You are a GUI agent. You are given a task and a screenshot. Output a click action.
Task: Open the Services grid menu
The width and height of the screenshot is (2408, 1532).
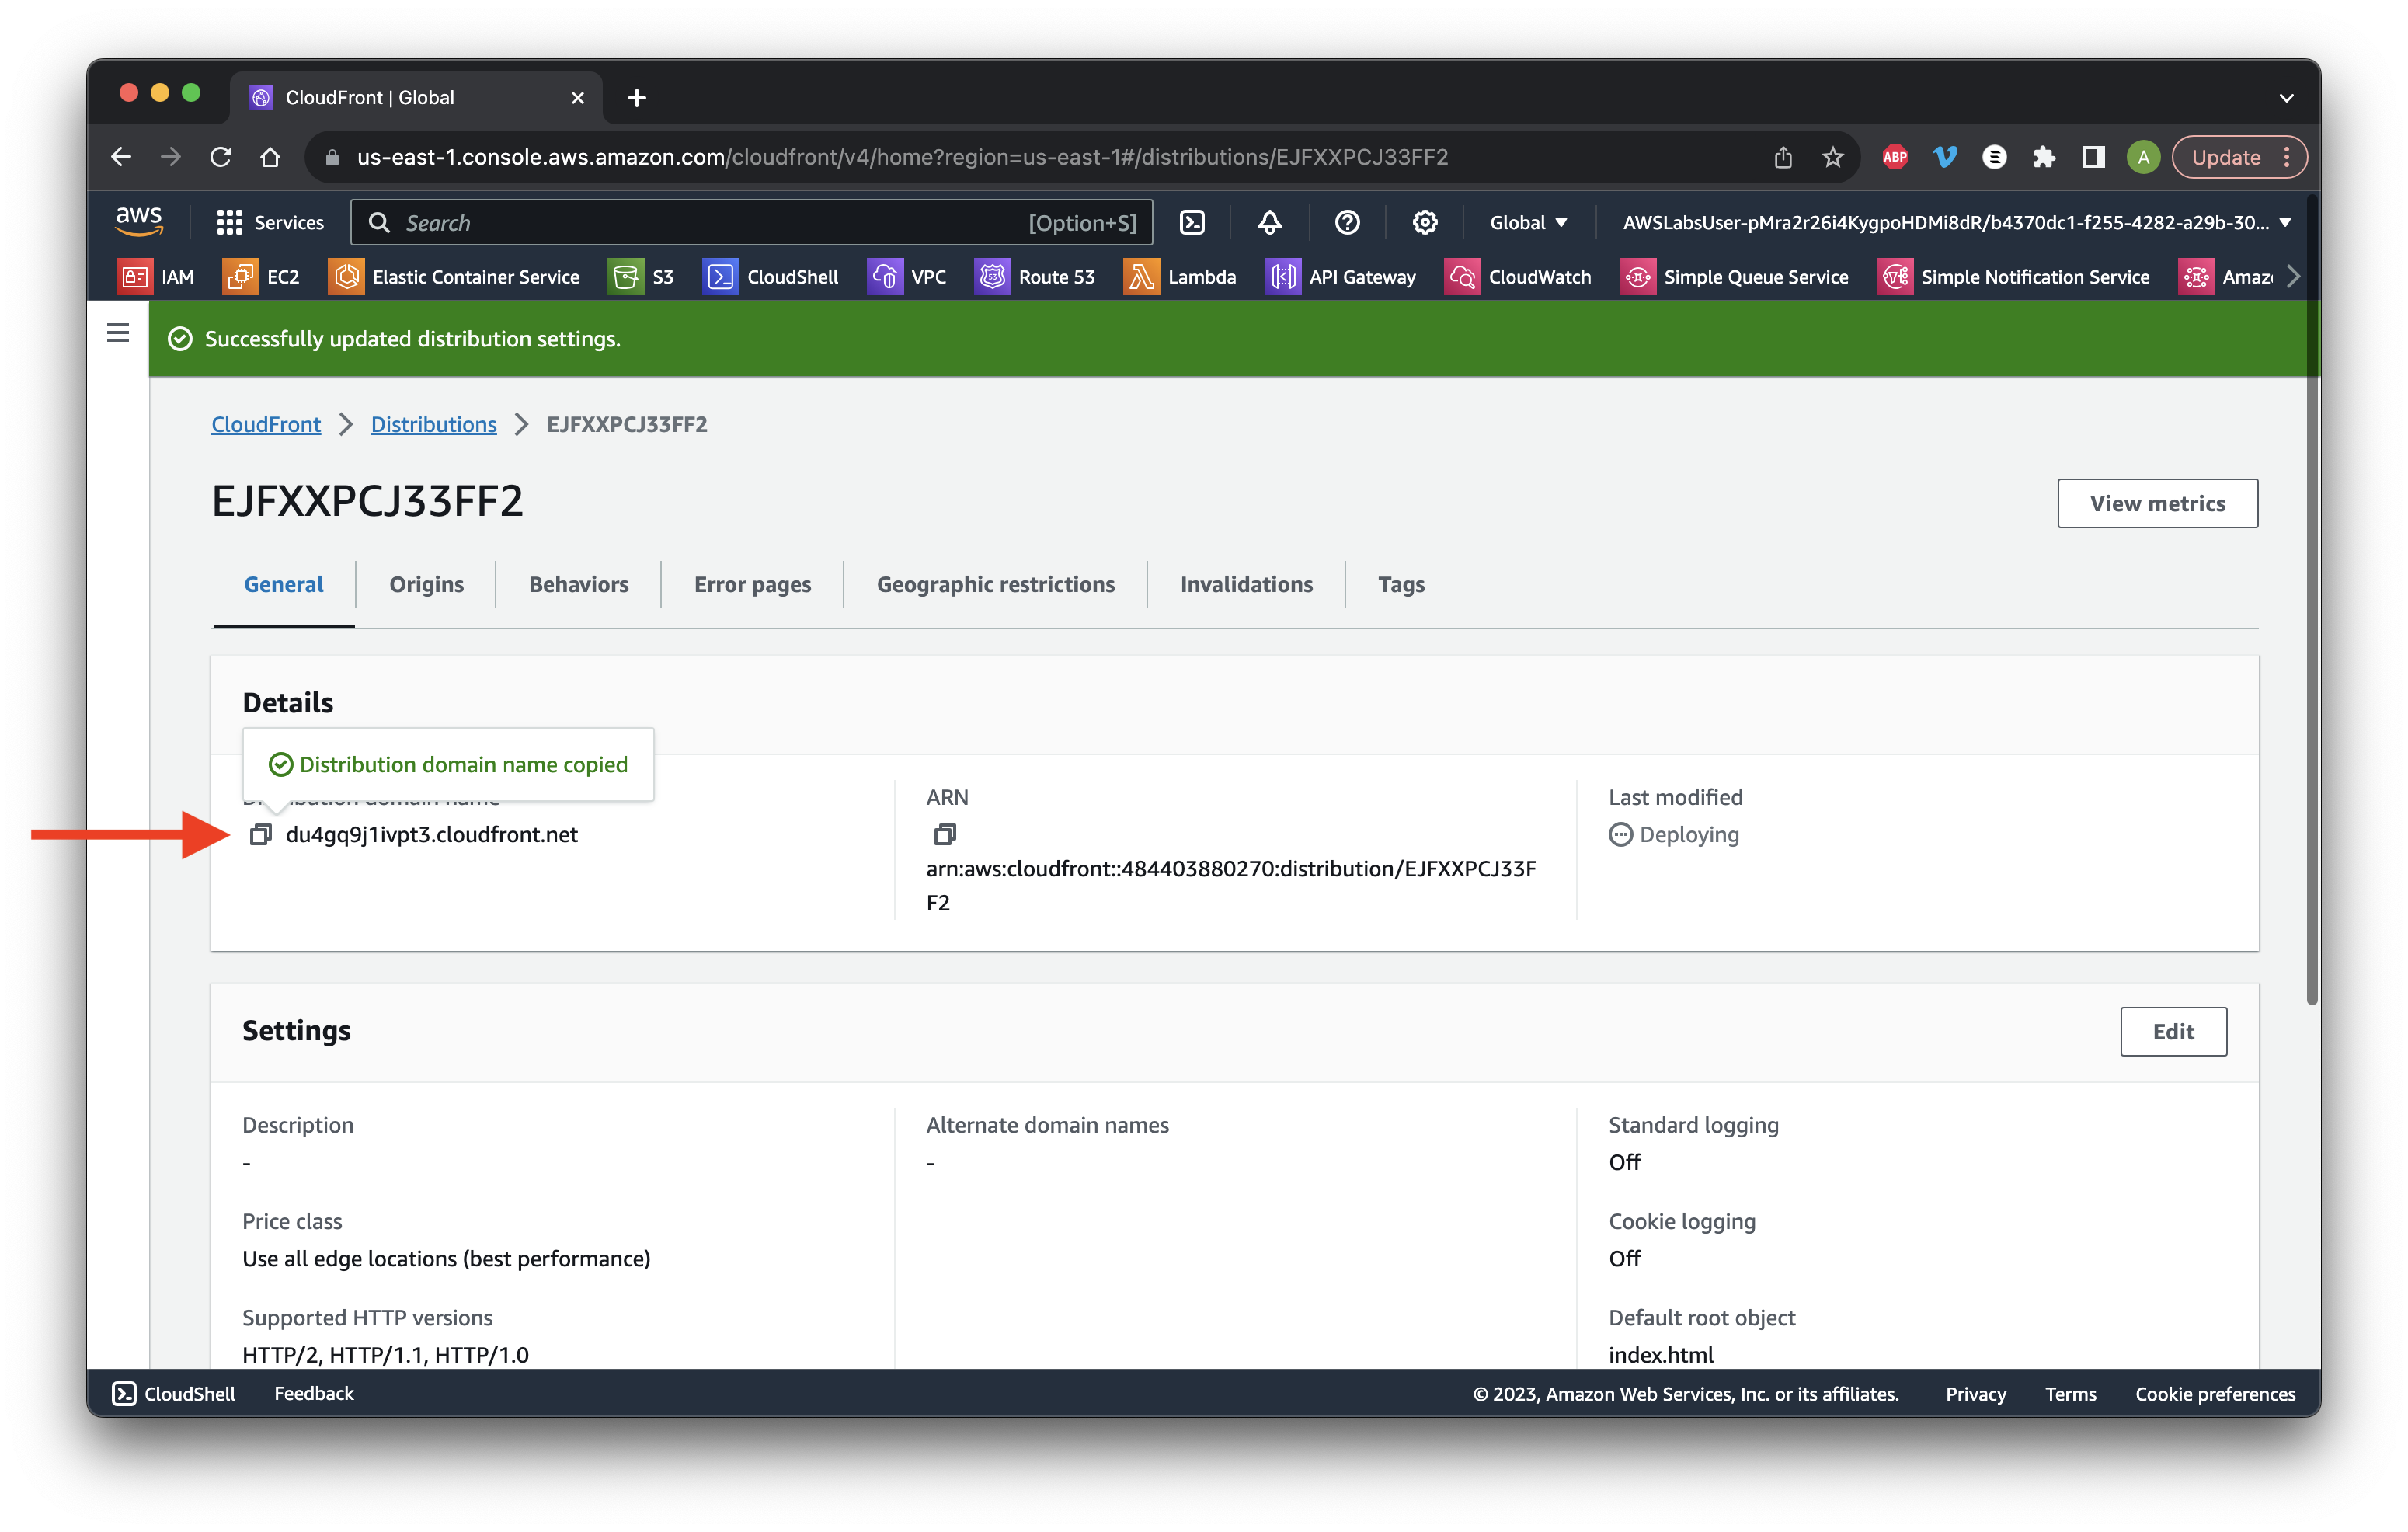[x=271, y=222]
